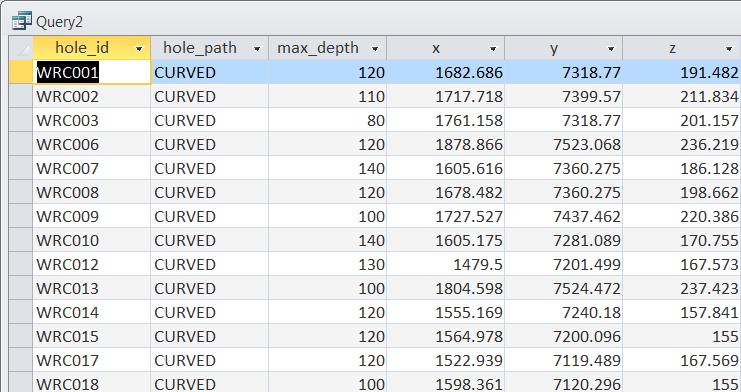Click the y value 7437.462

coord(564,217)
